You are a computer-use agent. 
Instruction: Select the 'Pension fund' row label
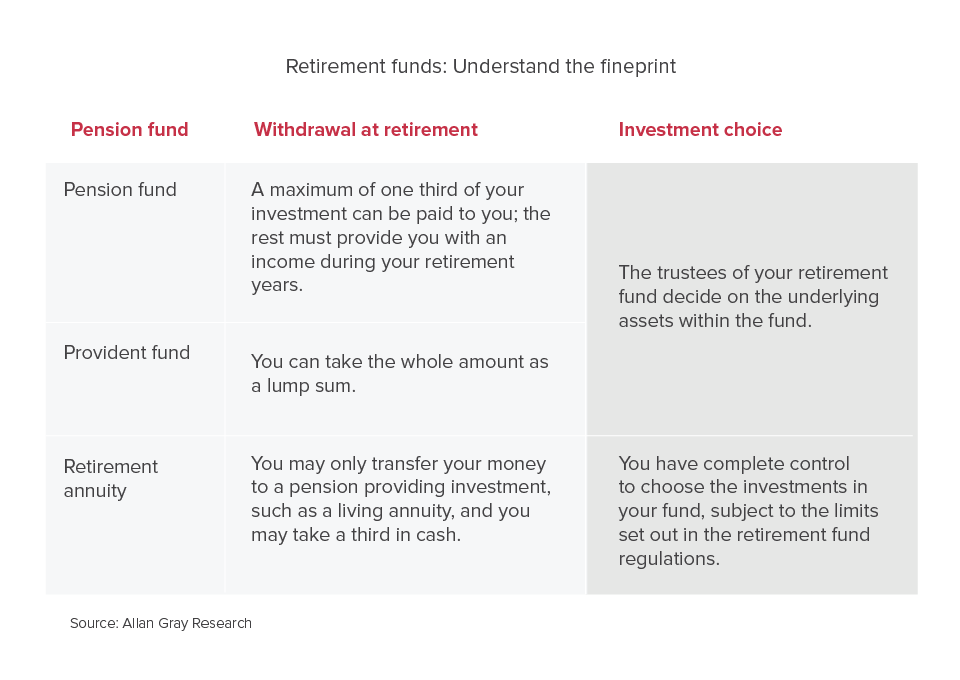tap(120, 190)
